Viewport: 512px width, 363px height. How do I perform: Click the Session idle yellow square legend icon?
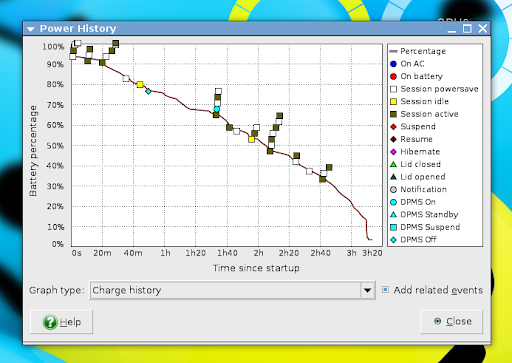pos(393,102)
